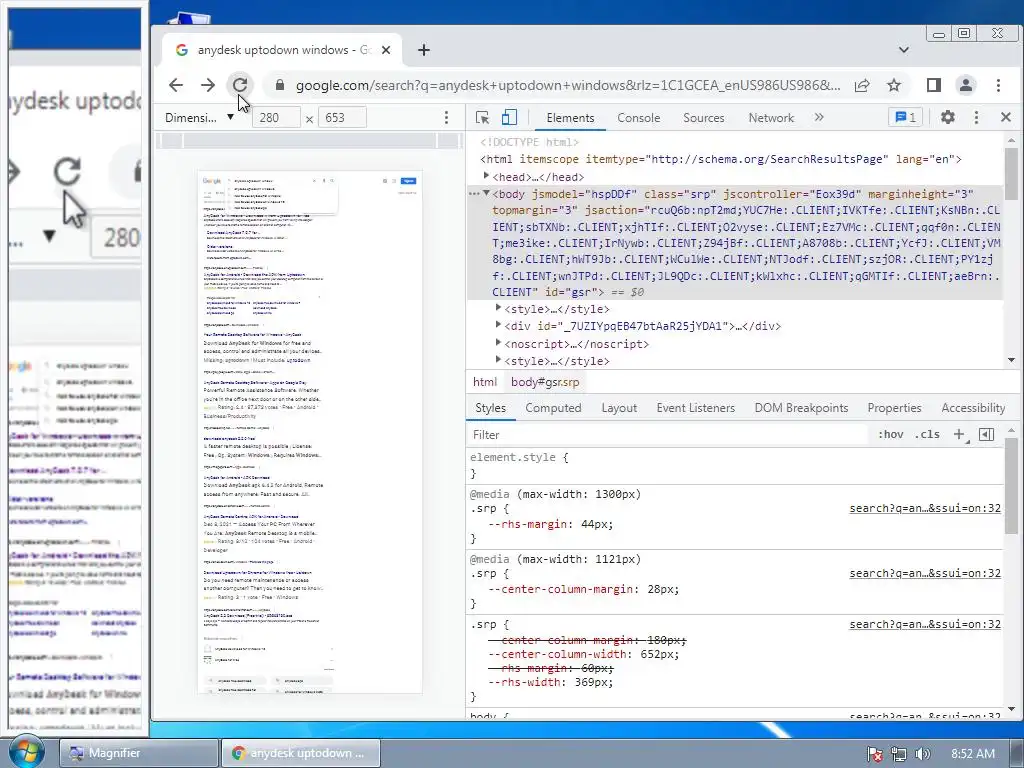Image resolution: width=1024 pixels, height=768 pixels.
Task: Expand the first style element node
Action: (498, 308)
